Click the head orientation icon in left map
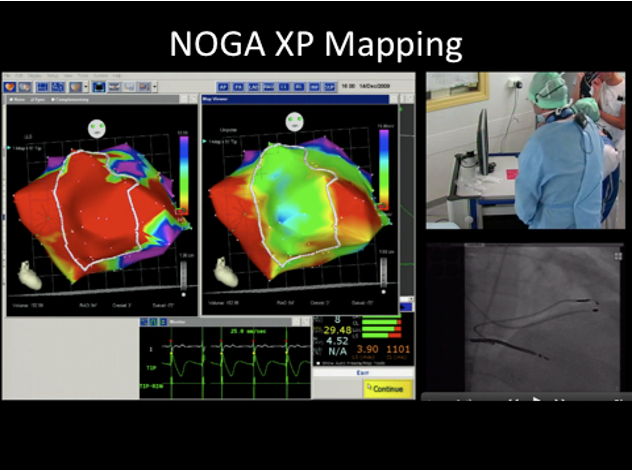This screenshot has height=470, width=633. pos(98,128)
